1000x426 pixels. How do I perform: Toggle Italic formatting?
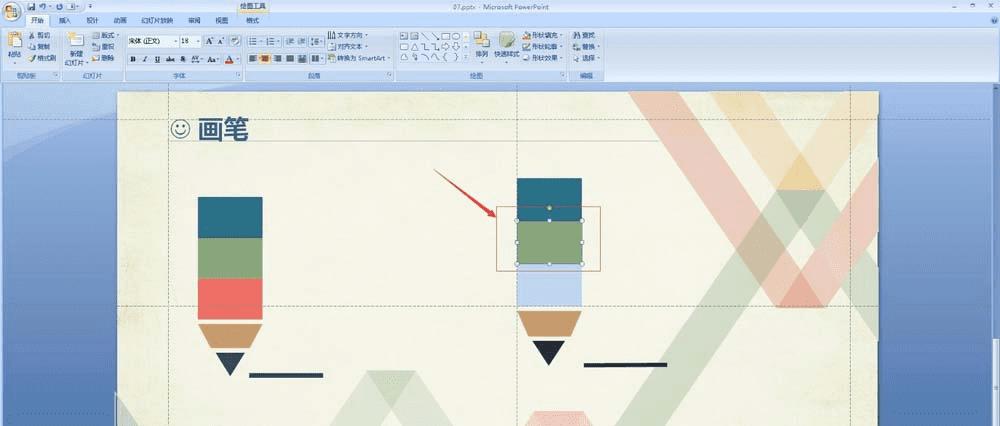tap(145, 59)
